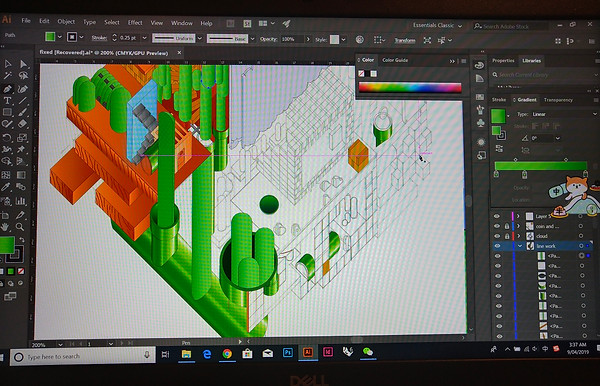This screenshot has width=600, height=386.
Task: Open the Color Guide tab
Action: pos(395,60)
